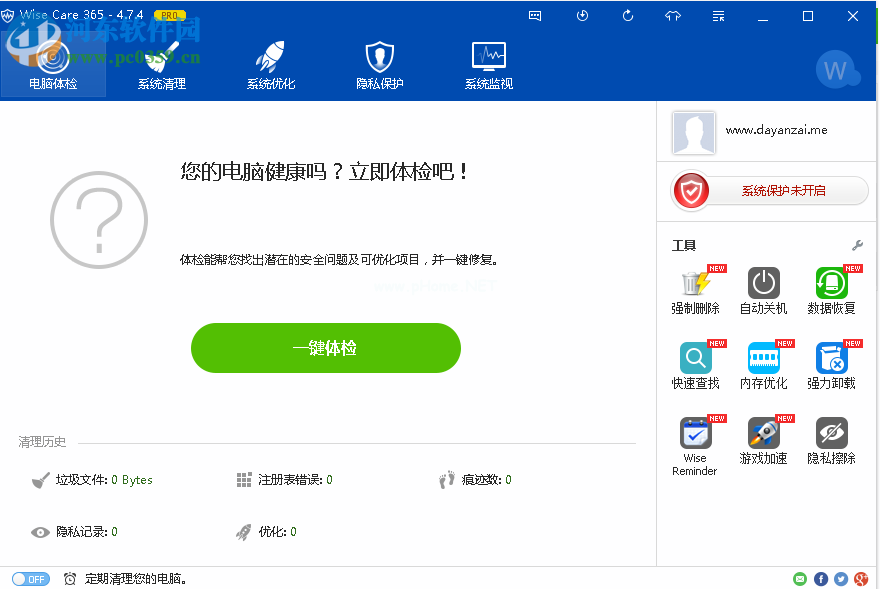Click the Facebook share icon at bottom right
The width and height of the screenshot is (880, 589).
(x=820, y=578)
